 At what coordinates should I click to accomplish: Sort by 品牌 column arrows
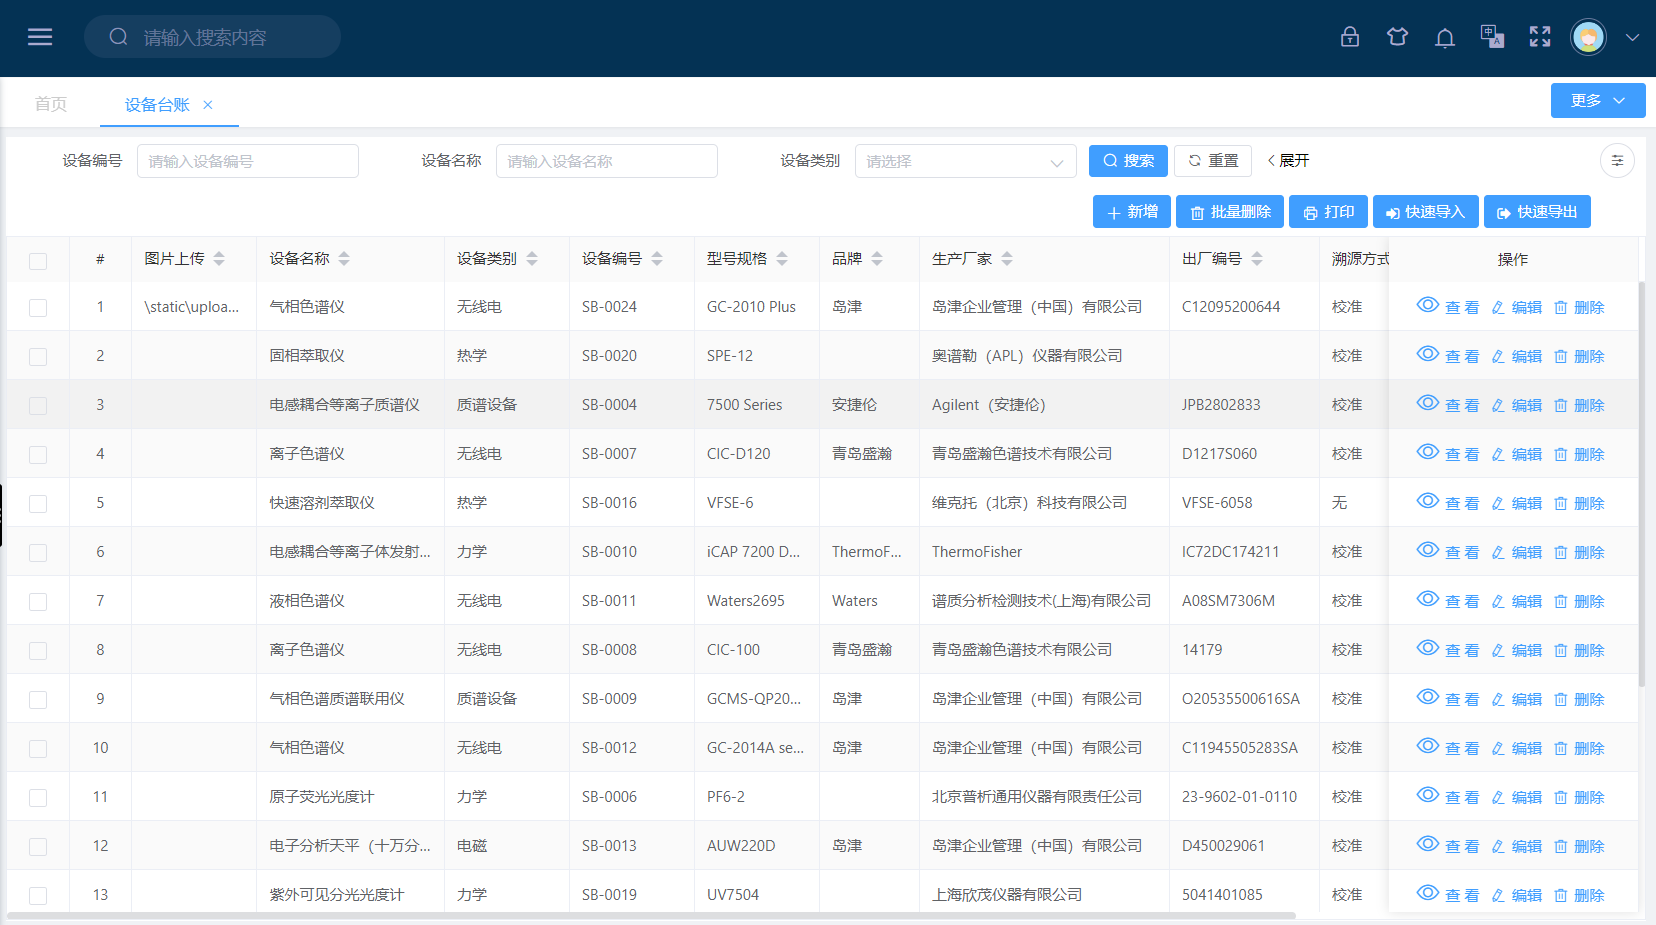tap(877, 259)
